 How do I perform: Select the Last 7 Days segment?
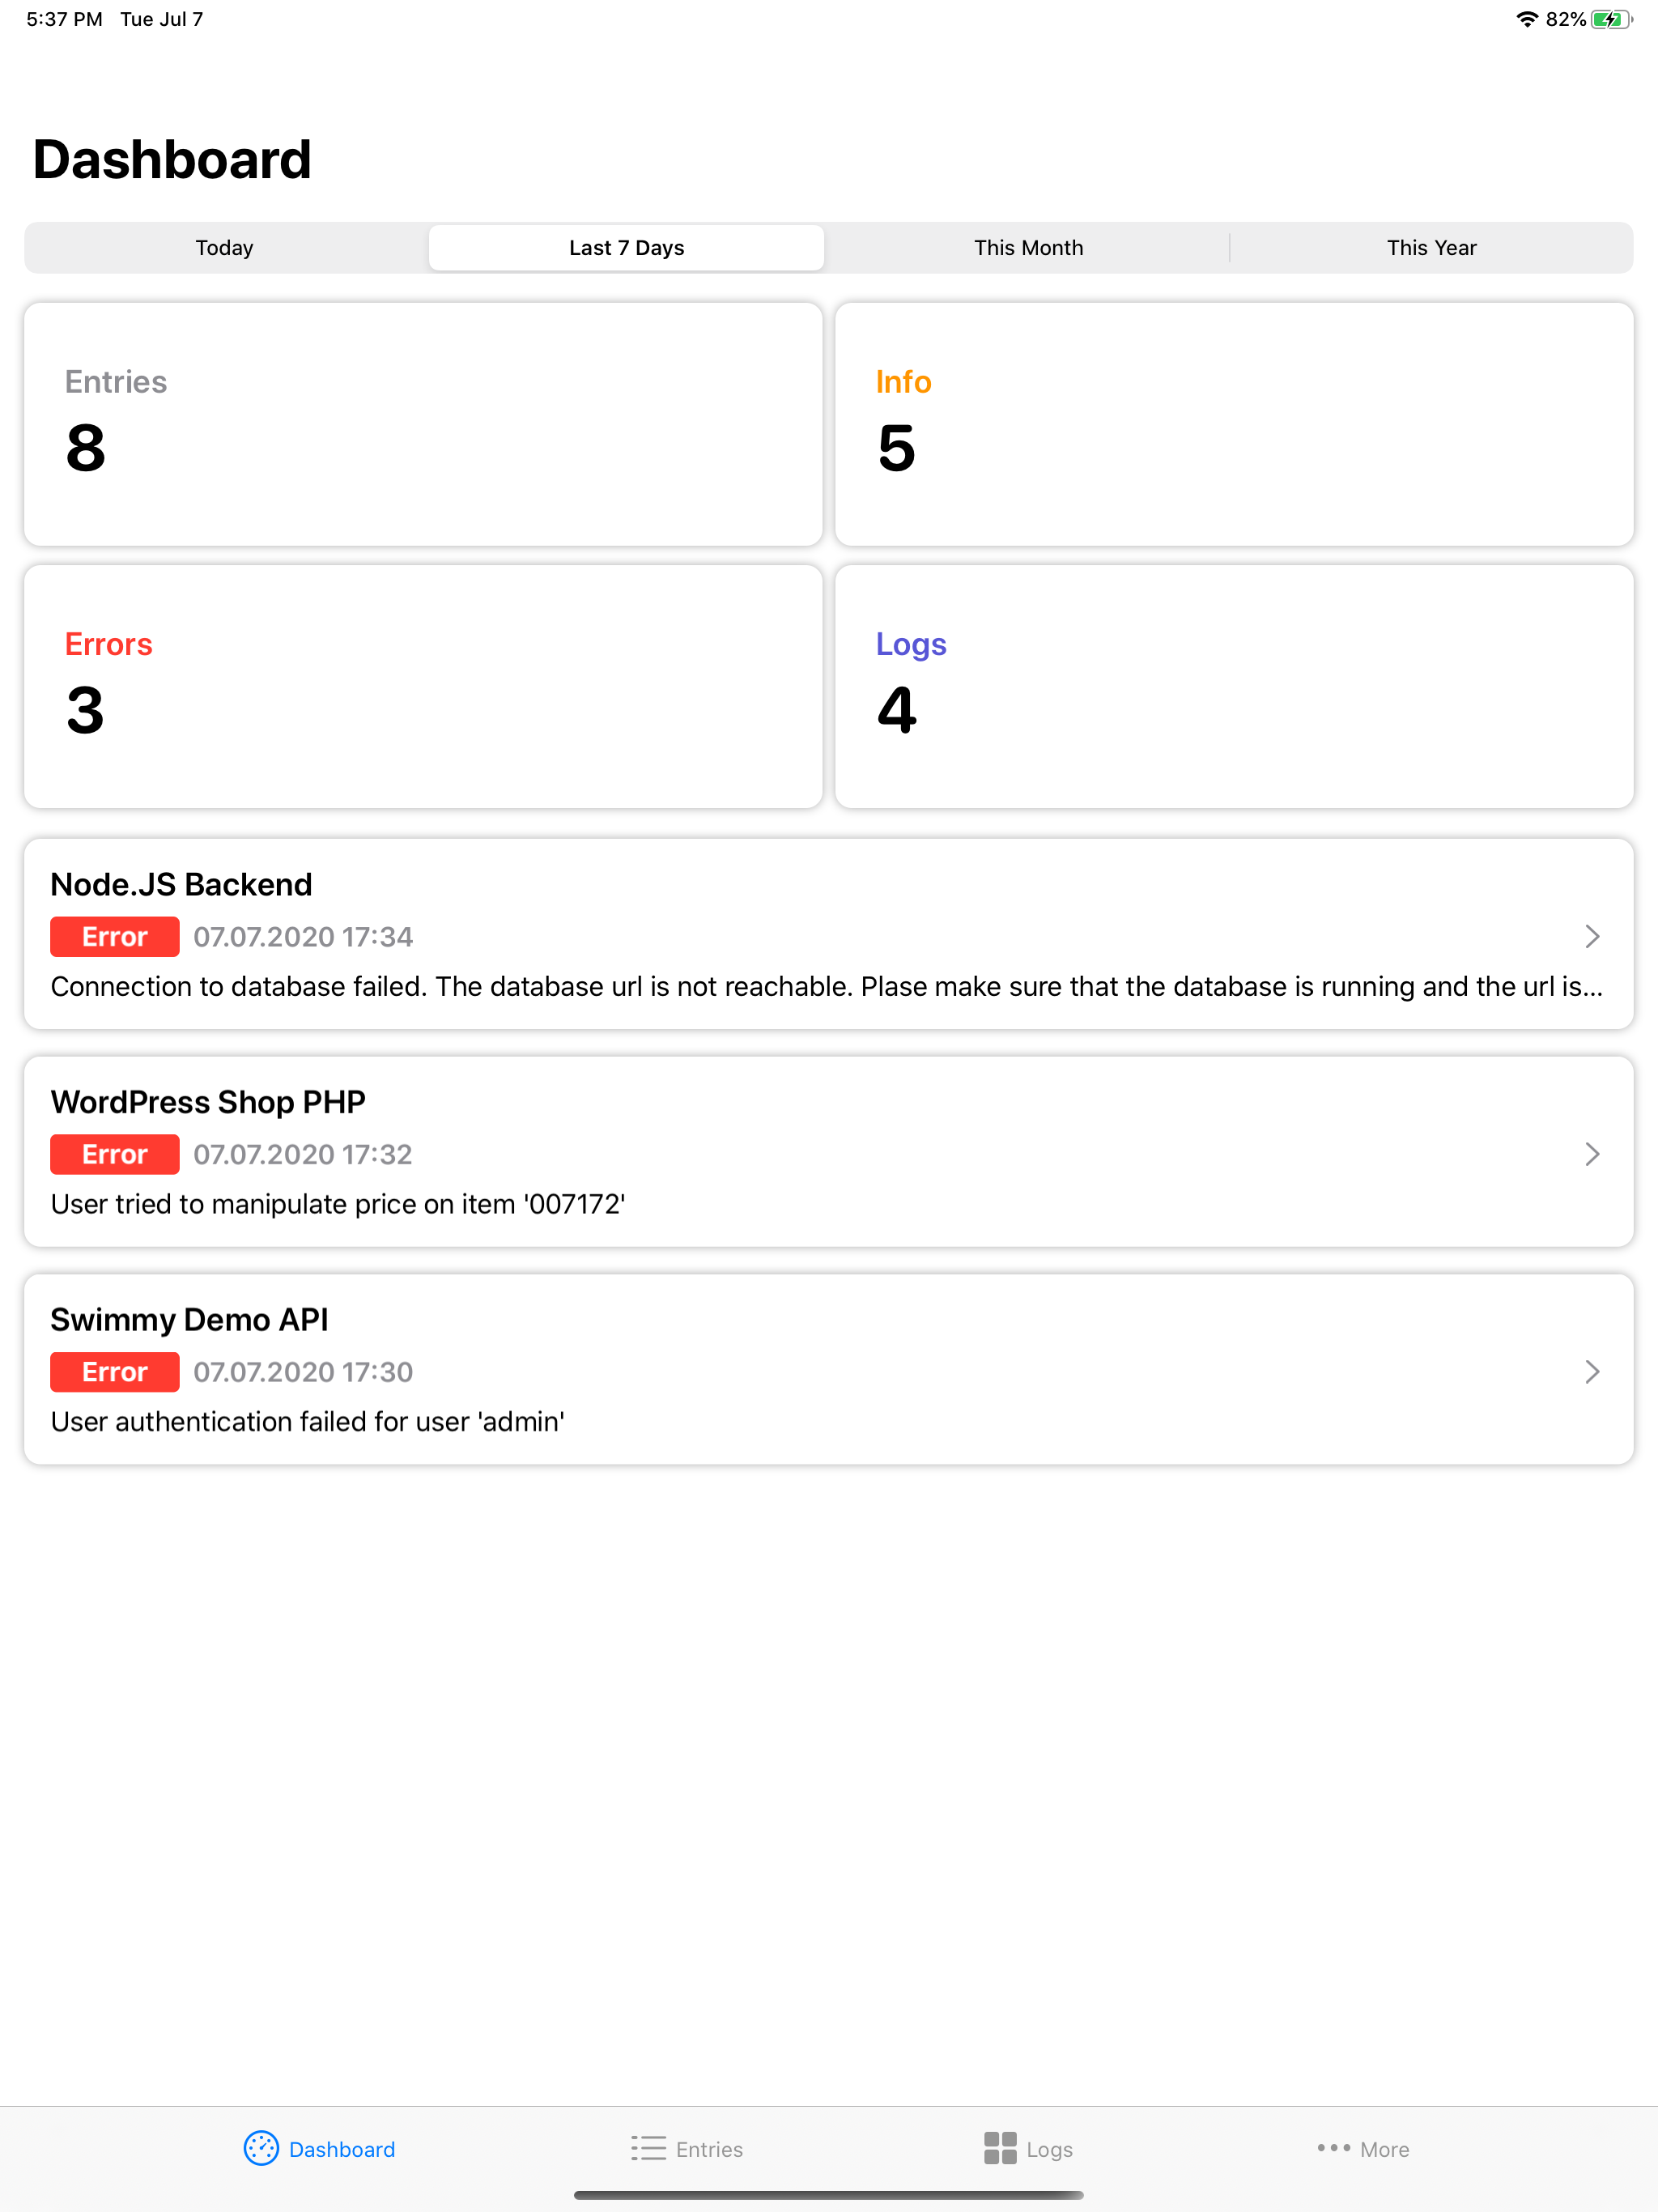627,248
